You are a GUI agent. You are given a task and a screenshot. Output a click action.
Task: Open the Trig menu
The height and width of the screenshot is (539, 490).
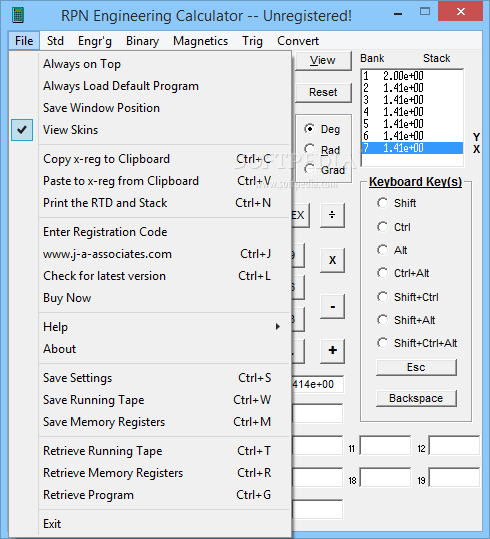coord(252,41)
